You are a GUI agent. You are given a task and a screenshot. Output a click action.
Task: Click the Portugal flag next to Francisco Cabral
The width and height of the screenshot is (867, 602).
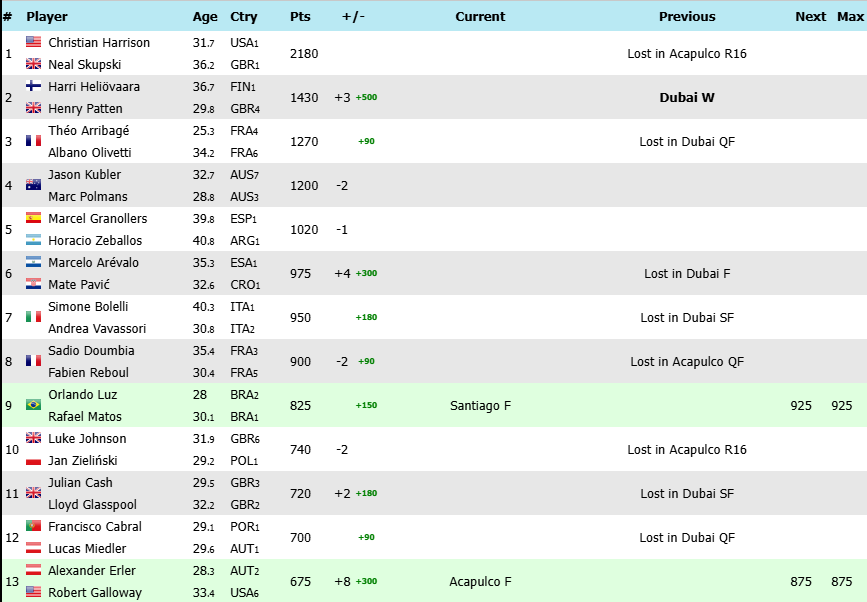point(33,527)
